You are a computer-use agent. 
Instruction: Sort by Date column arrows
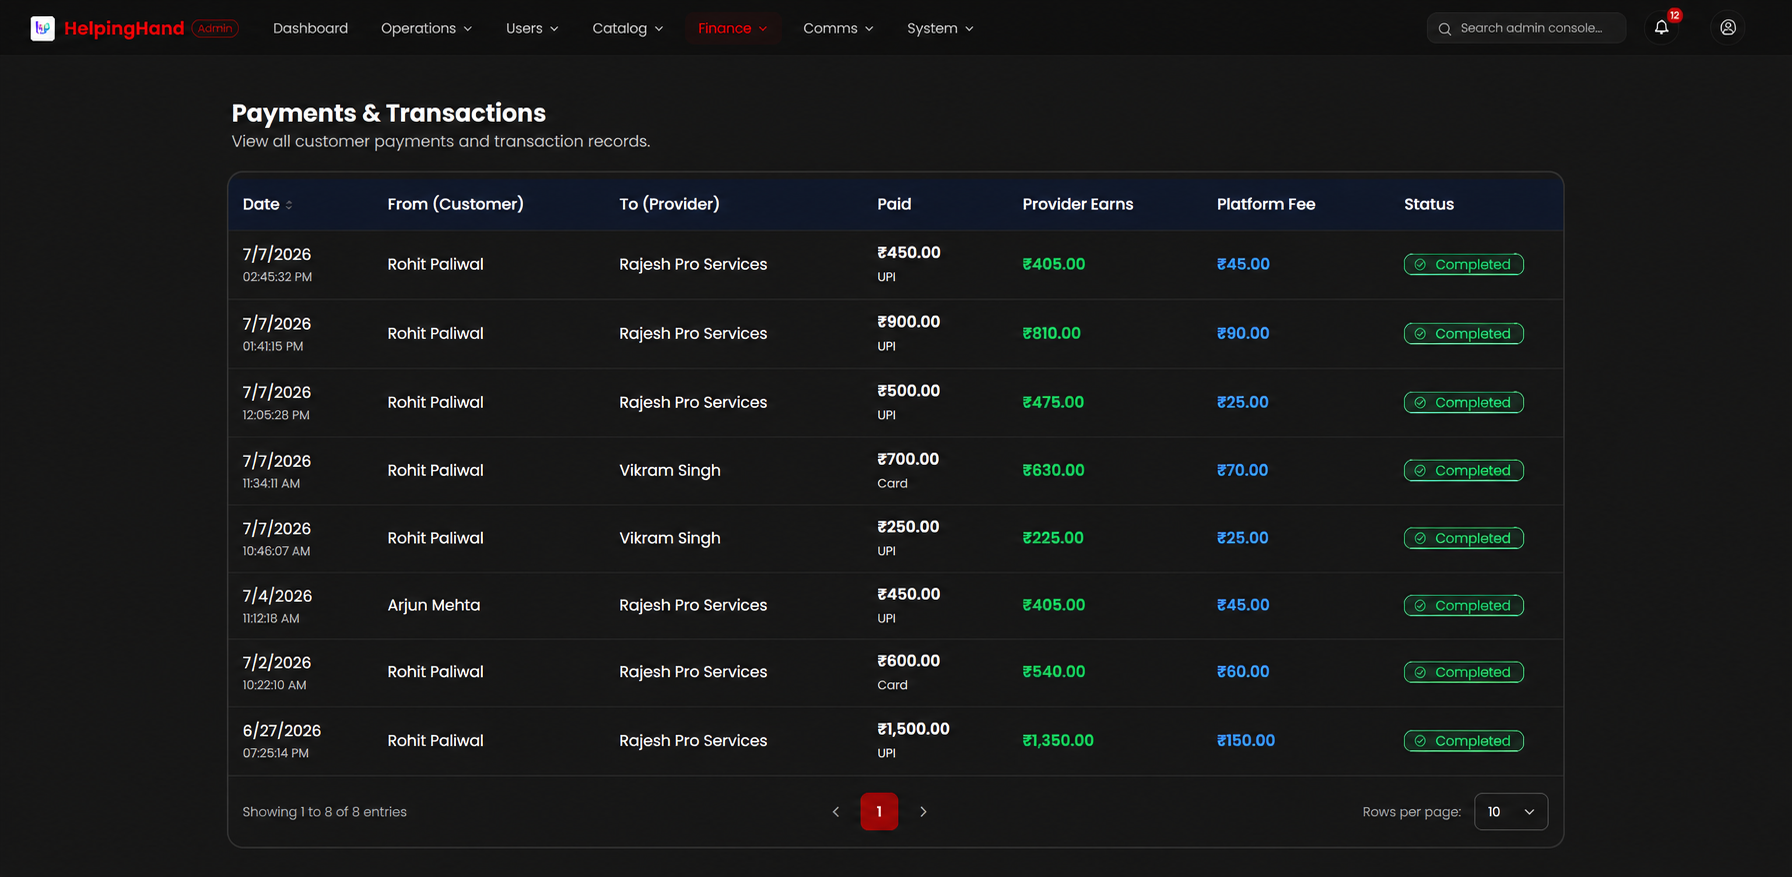[x=289, y=205]
